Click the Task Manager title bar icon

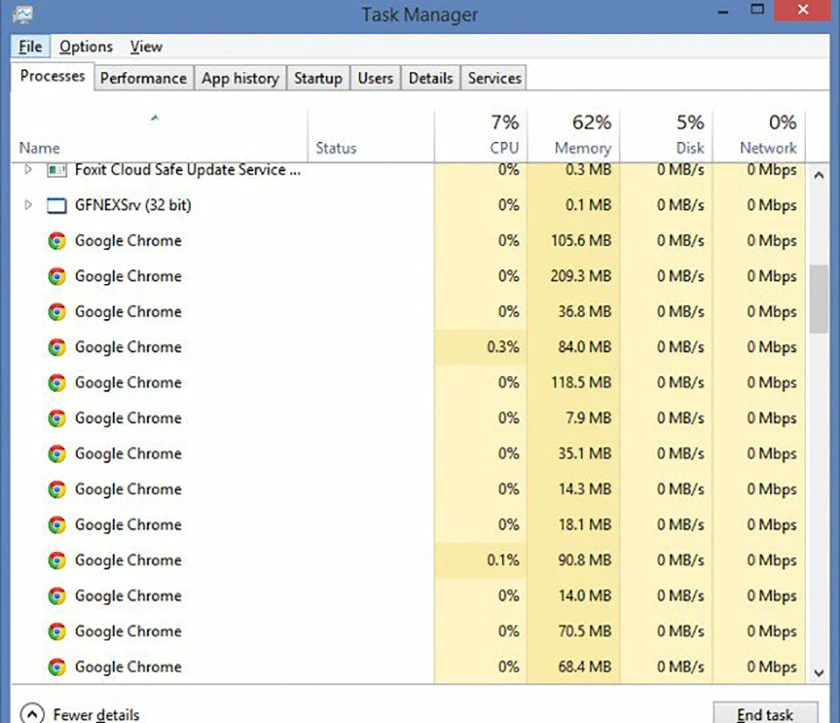[x=22, y=13]
